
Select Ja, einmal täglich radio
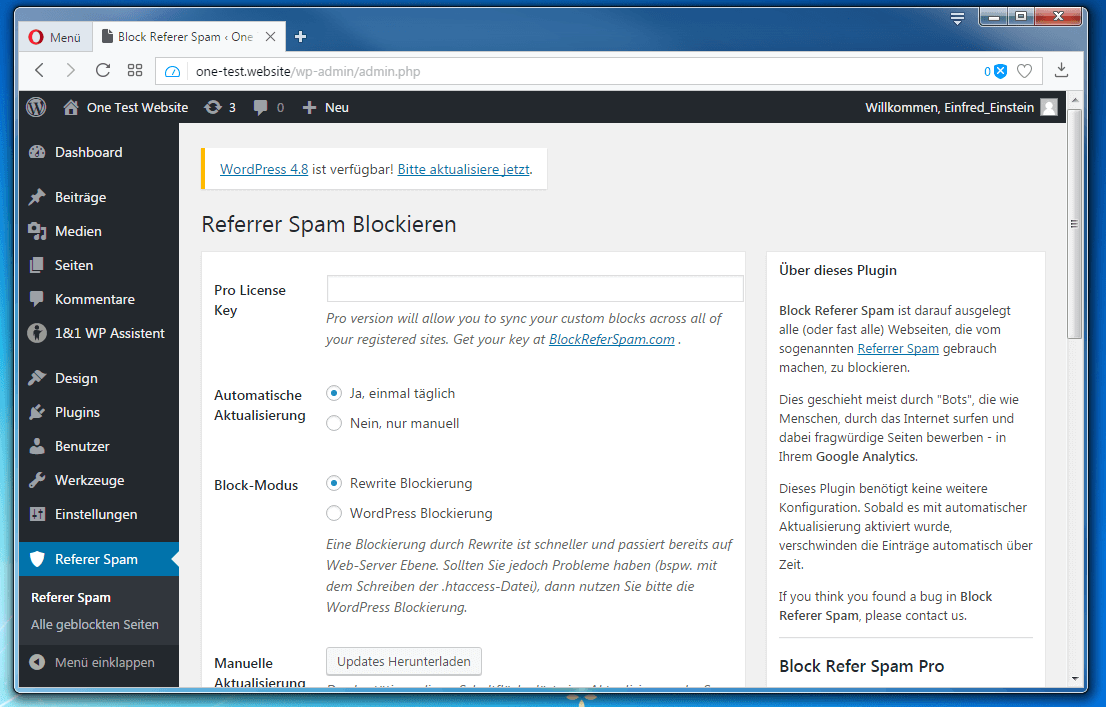click(334, 393)
